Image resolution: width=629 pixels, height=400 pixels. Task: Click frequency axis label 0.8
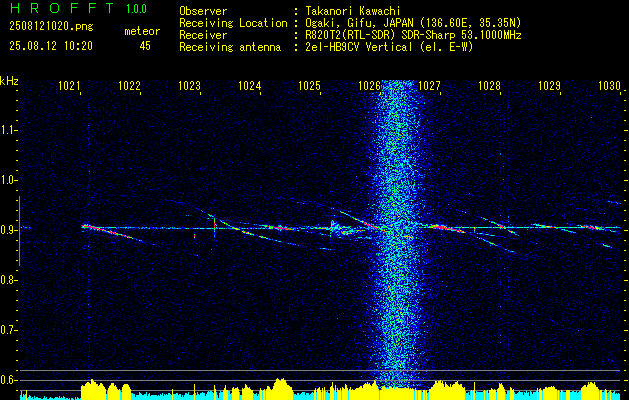[x=8, y=280]
